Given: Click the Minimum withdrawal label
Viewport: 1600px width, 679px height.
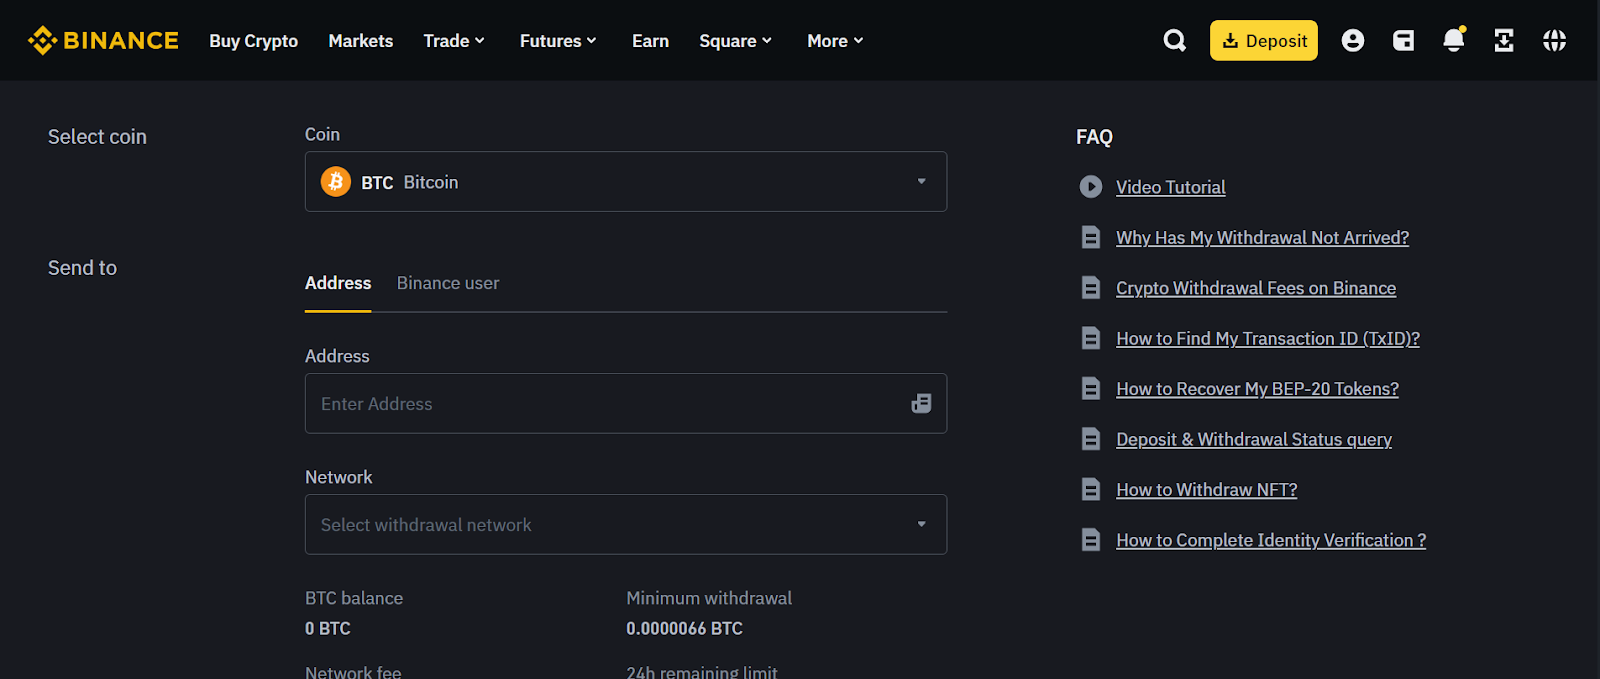Looking at the screenshot, I should pyautogui.click(x=709, y=598).
